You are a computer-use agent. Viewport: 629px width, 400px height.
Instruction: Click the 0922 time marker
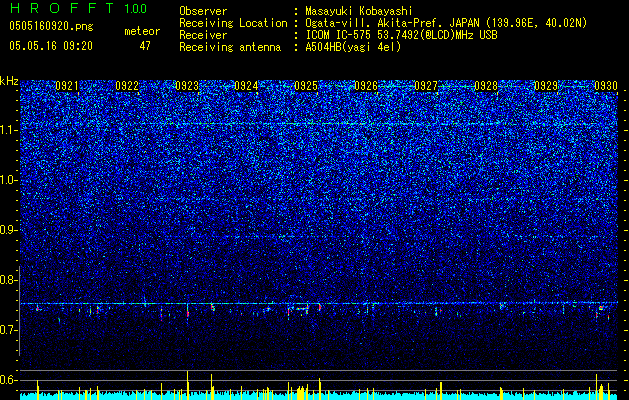[x=127, y=86]
